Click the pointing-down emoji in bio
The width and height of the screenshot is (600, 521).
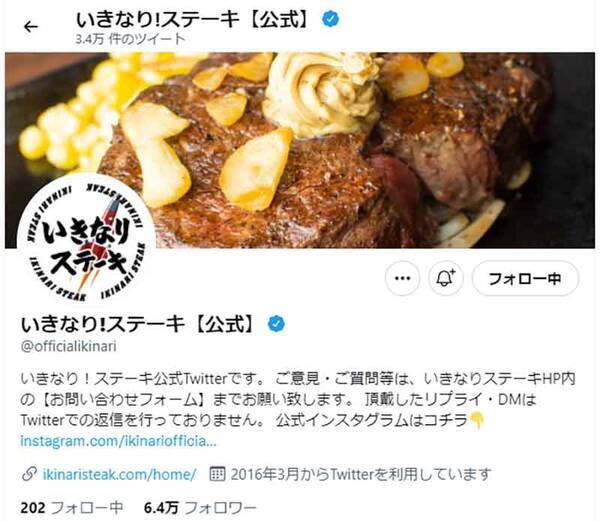point(477,420)
